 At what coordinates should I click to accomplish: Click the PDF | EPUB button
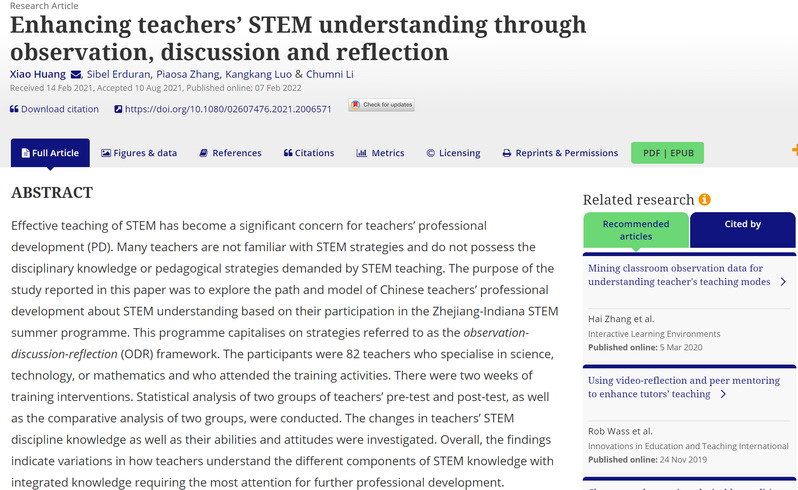(668, 153)
